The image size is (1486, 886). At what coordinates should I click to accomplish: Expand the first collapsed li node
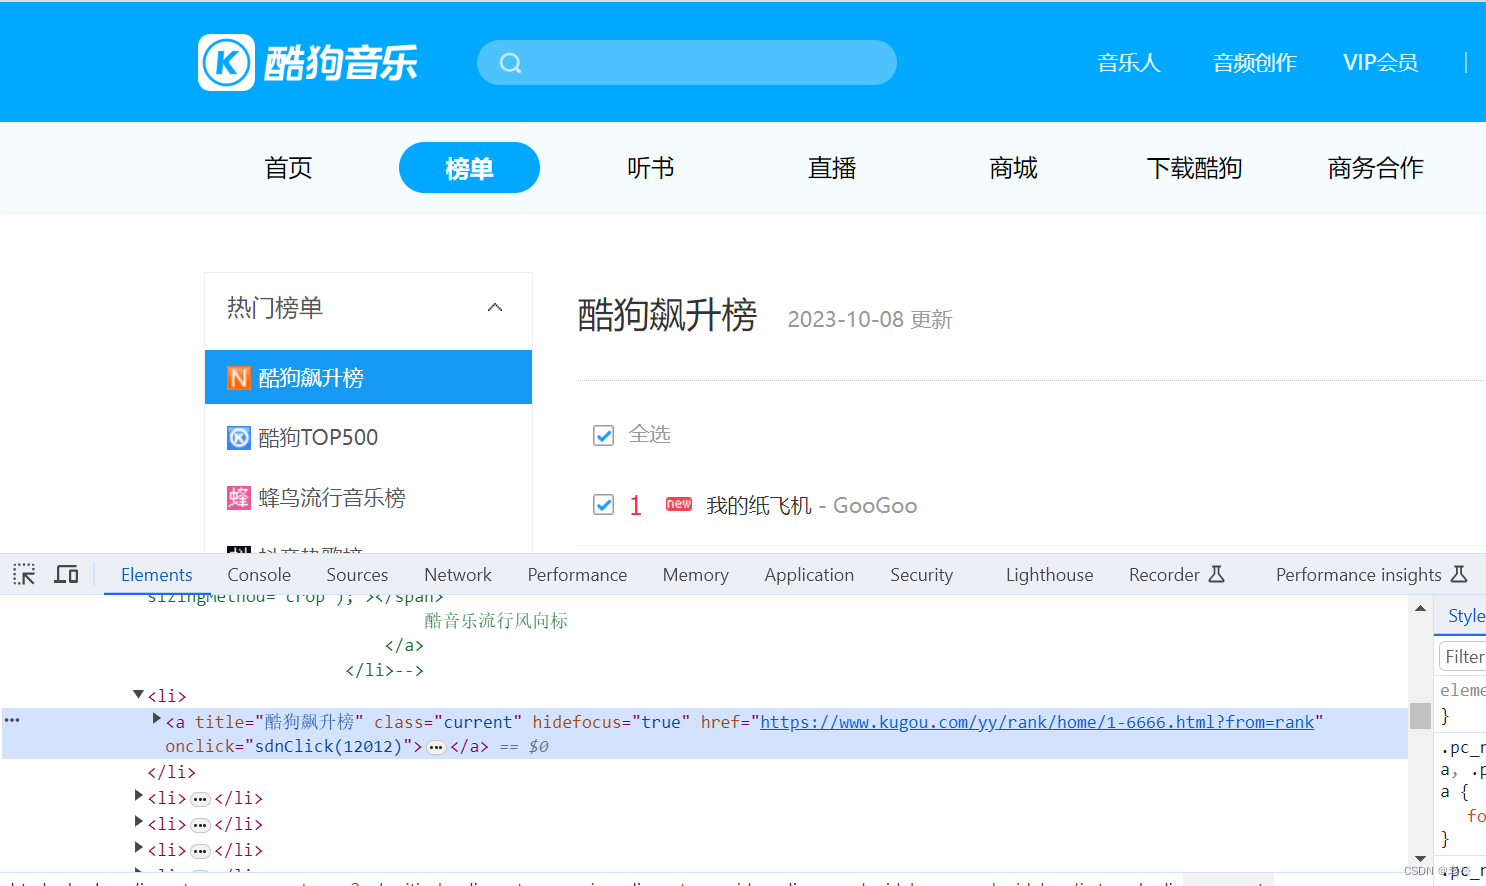pos(139,796)
